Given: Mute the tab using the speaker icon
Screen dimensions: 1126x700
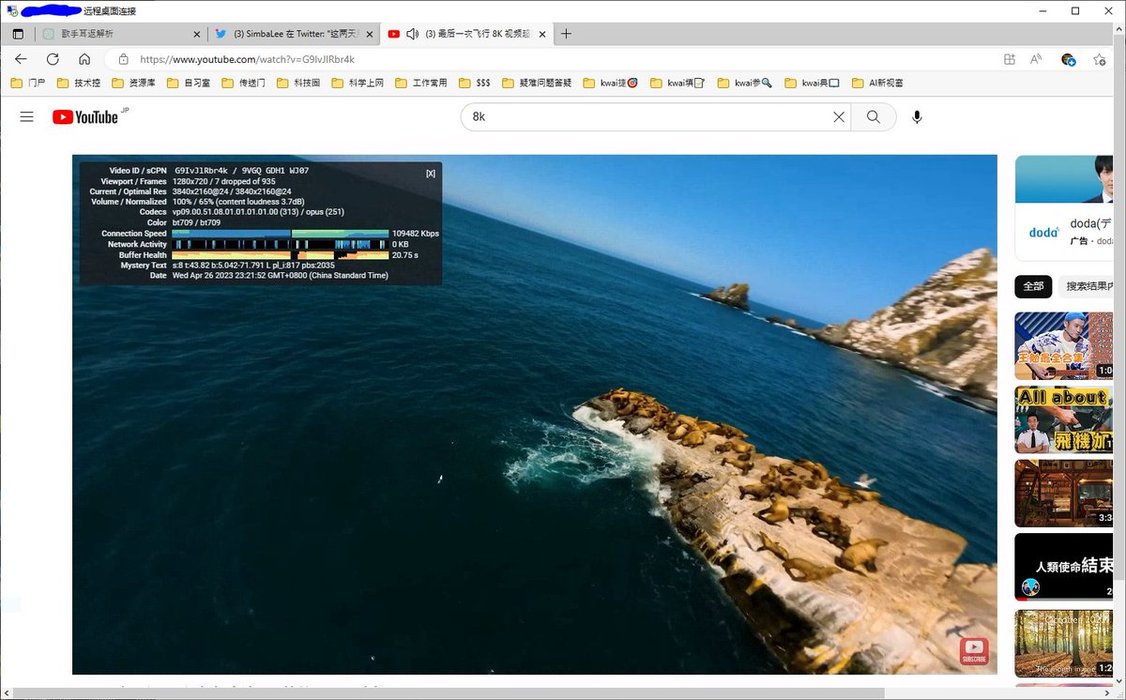Looking at the screenshot, I should 412,34.
